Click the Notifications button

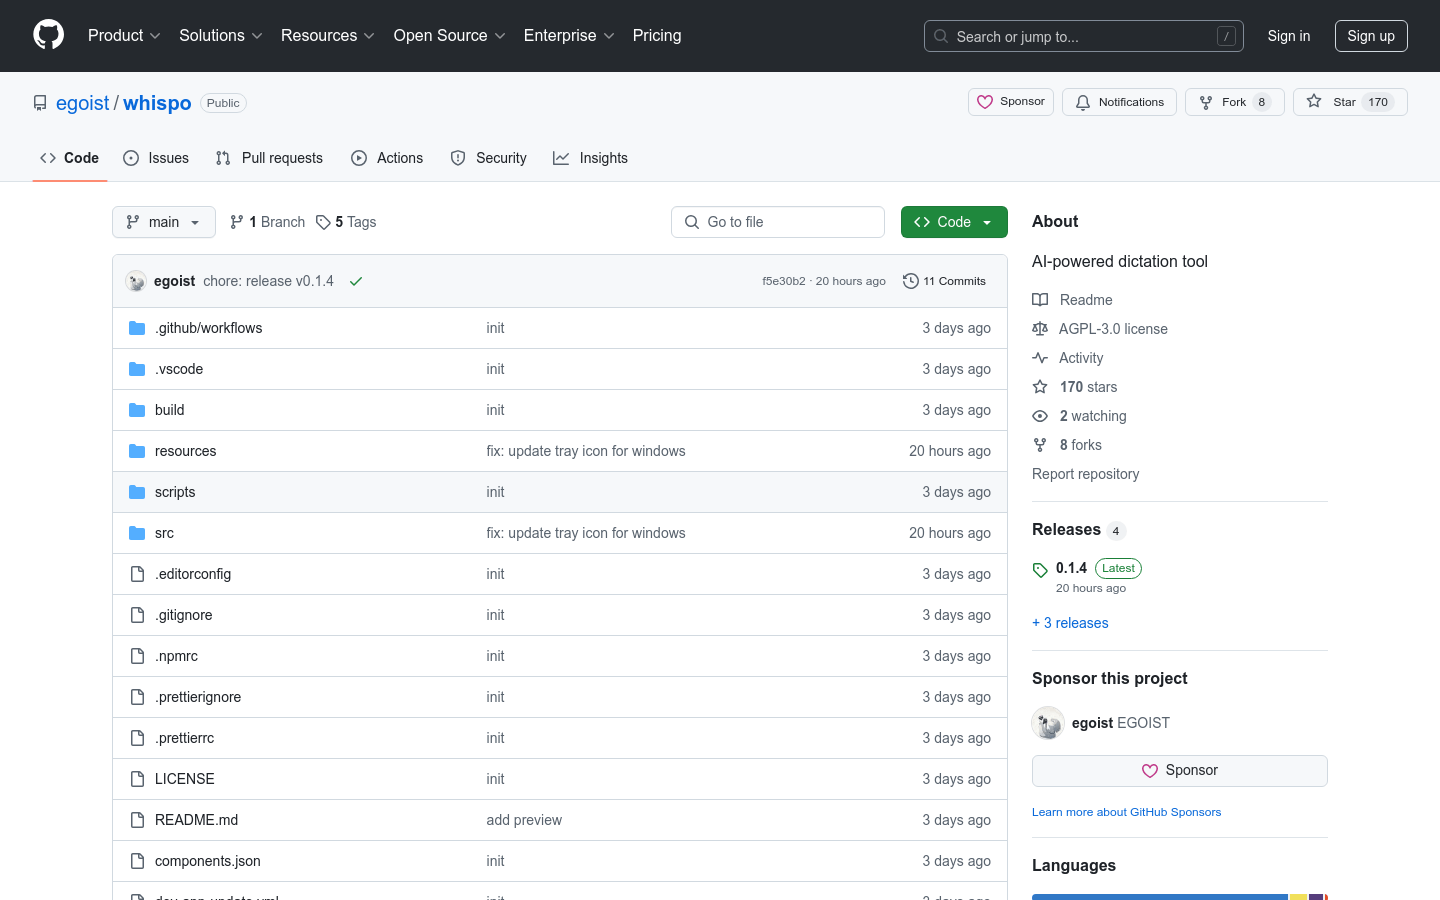tap(1119, 102)
